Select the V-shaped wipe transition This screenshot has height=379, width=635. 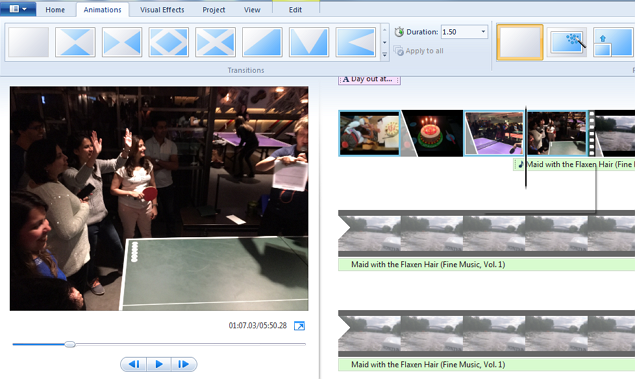pyautogui.click(x=309, y=42)
